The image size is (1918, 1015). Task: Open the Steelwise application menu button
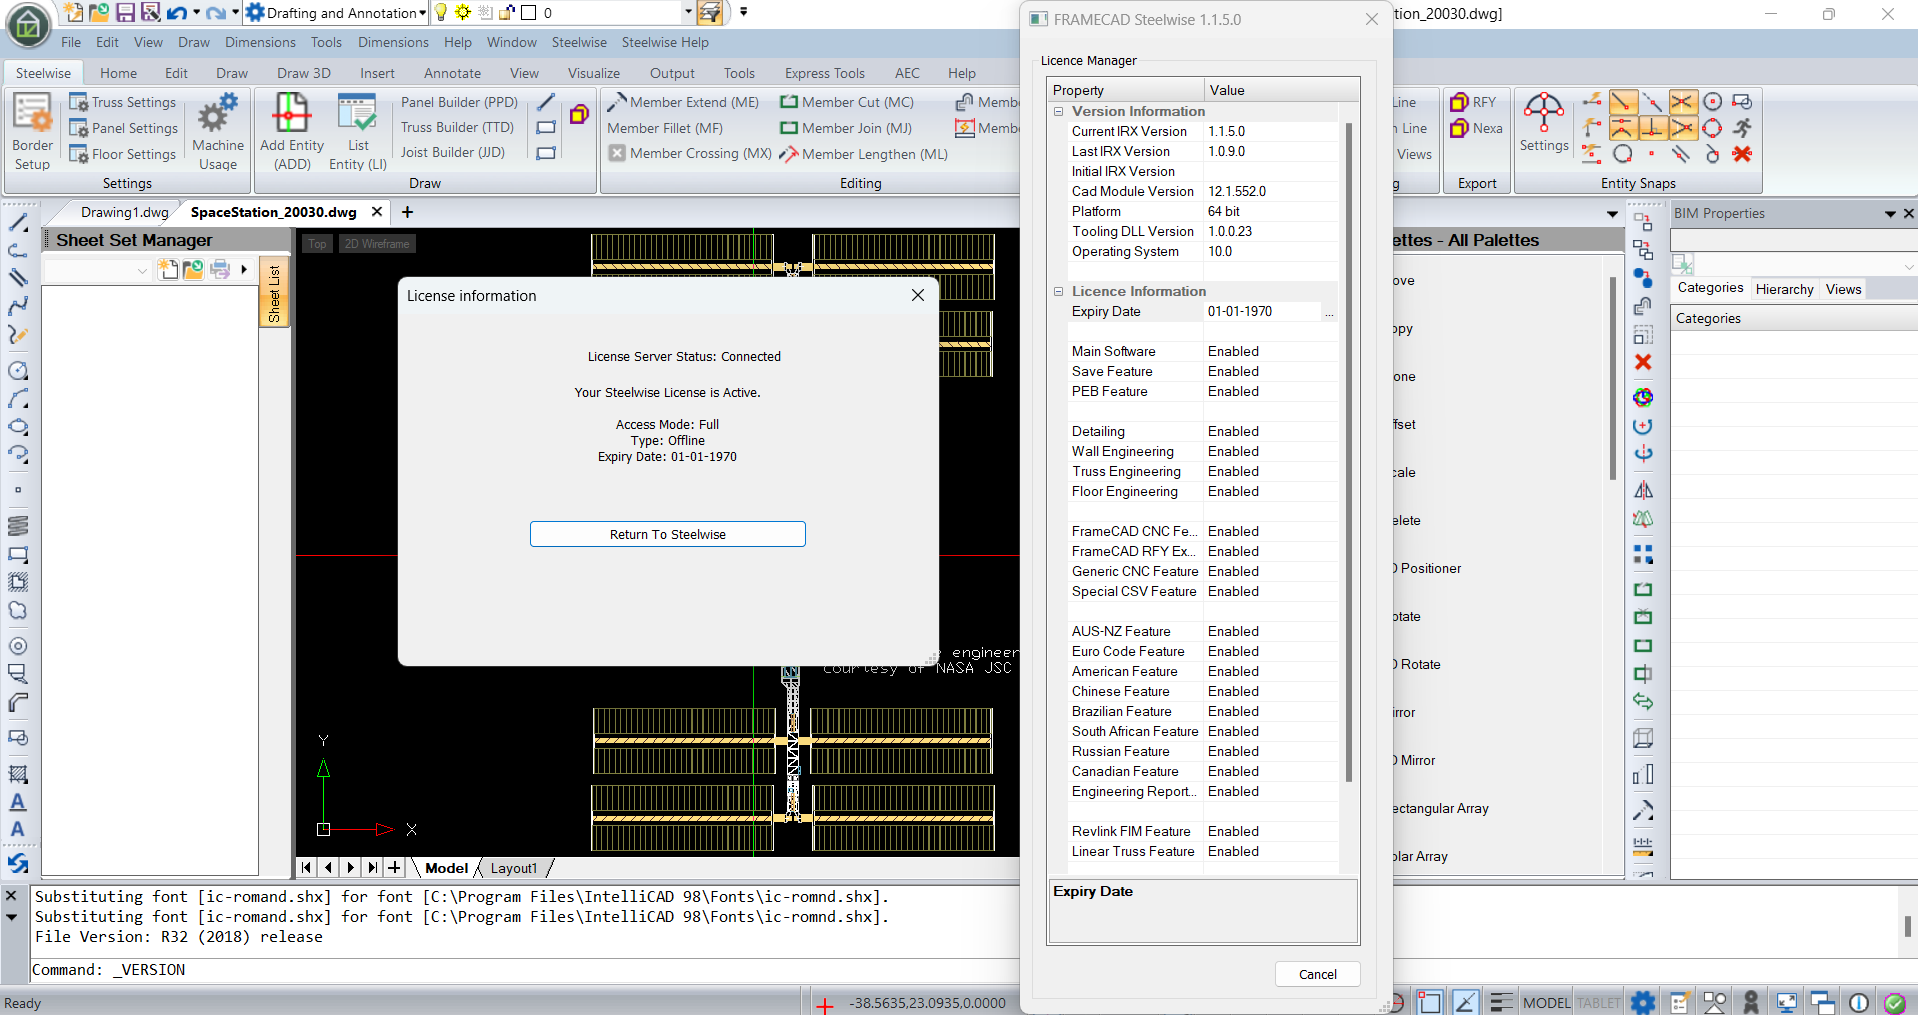click(x=28, y=25)
